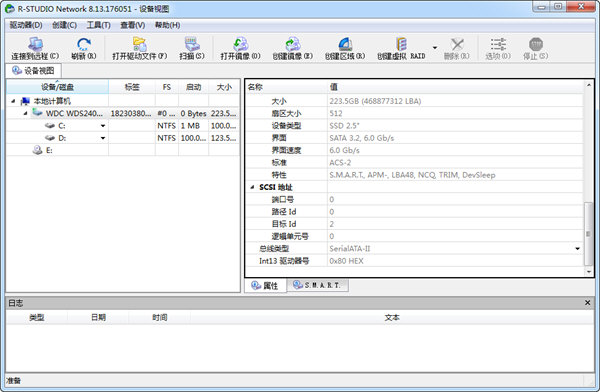Click the 启动 column header
This screenshot has height=392, width=600.
tap(193, 87)
